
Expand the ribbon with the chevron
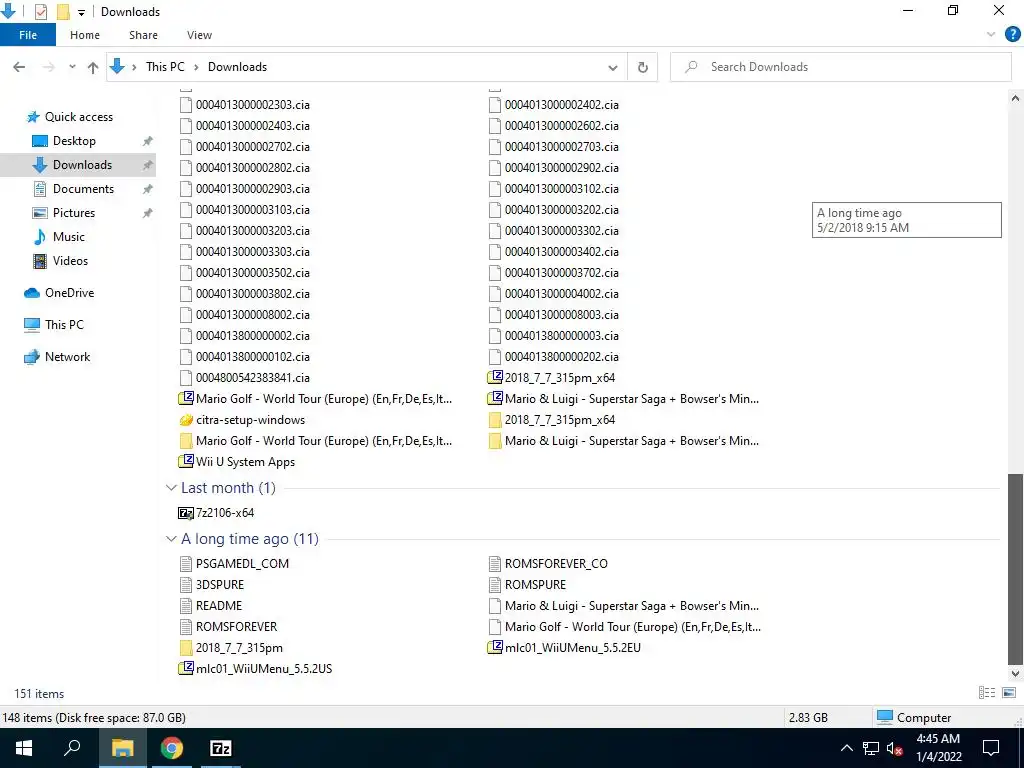click(991, 35)
